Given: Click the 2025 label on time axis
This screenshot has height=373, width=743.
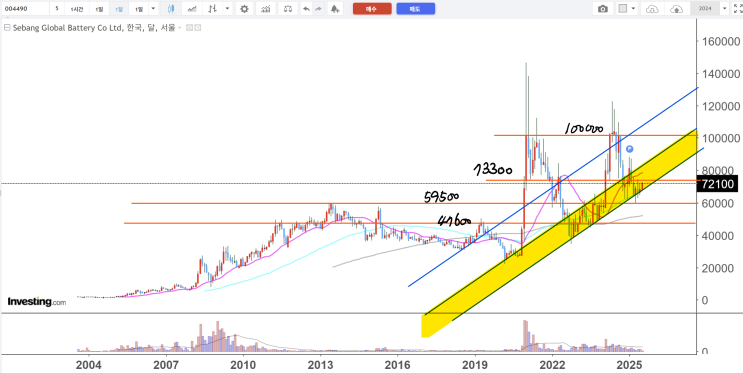Looking at the screenshot, I should 629,365.
